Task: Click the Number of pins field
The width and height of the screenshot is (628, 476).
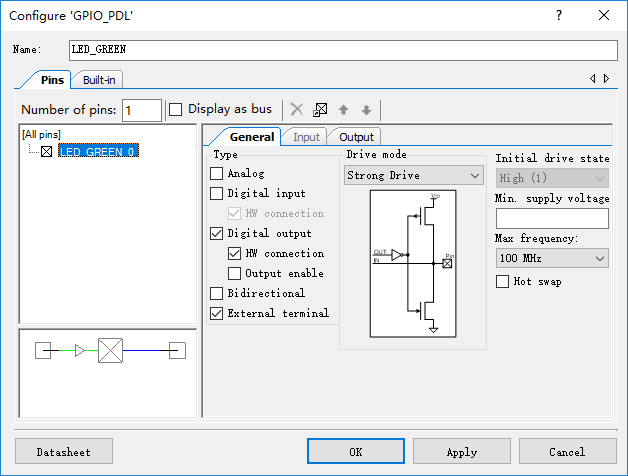Action: point(142,110)
